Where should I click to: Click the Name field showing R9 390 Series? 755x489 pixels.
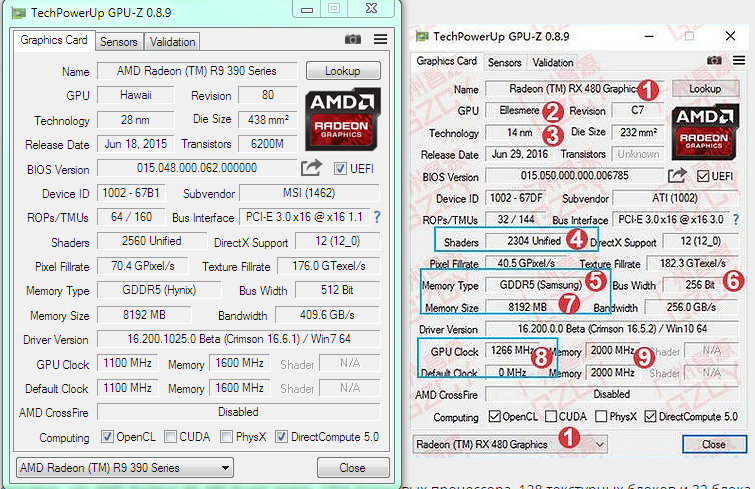tap(197, 71)
